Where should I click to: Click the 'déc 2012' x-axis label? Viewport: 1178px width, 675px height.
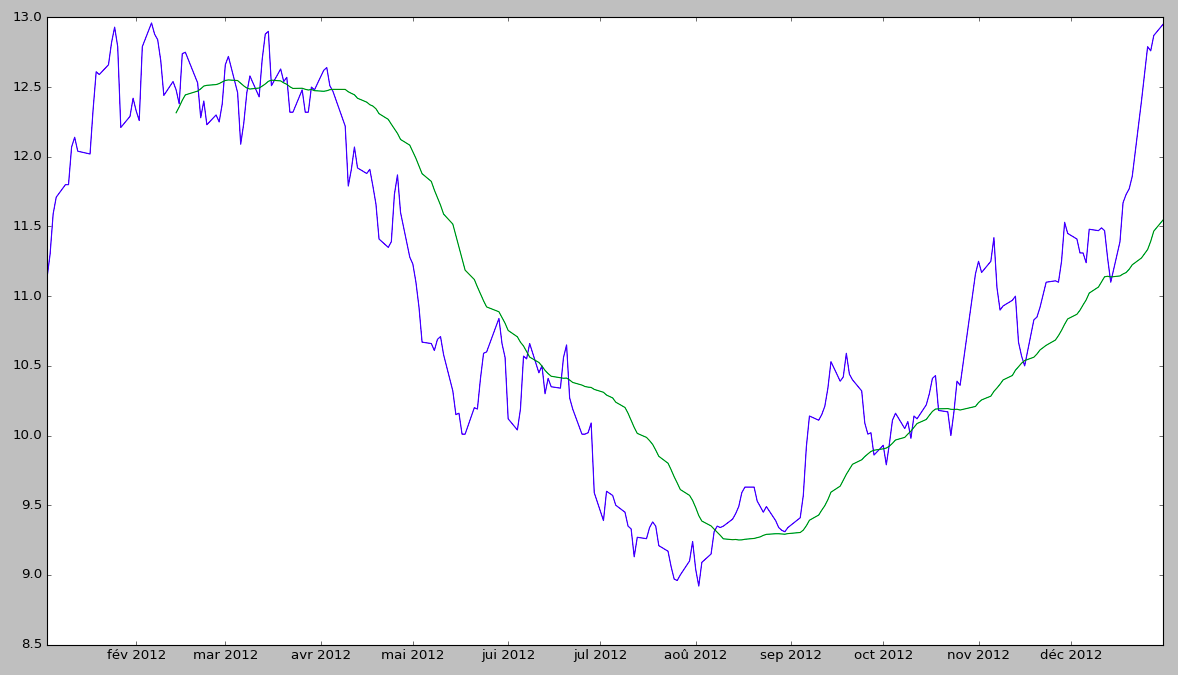click(1071, 655)
